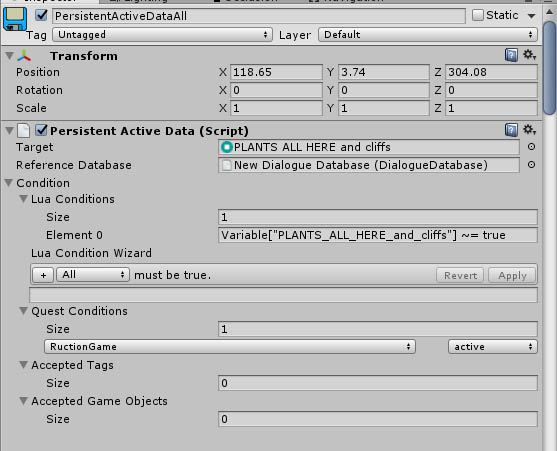Collapse the Quest Conditions section
The height and width of the screenshot is (451, 557).
pyautogui.click(x=23, y=311)
